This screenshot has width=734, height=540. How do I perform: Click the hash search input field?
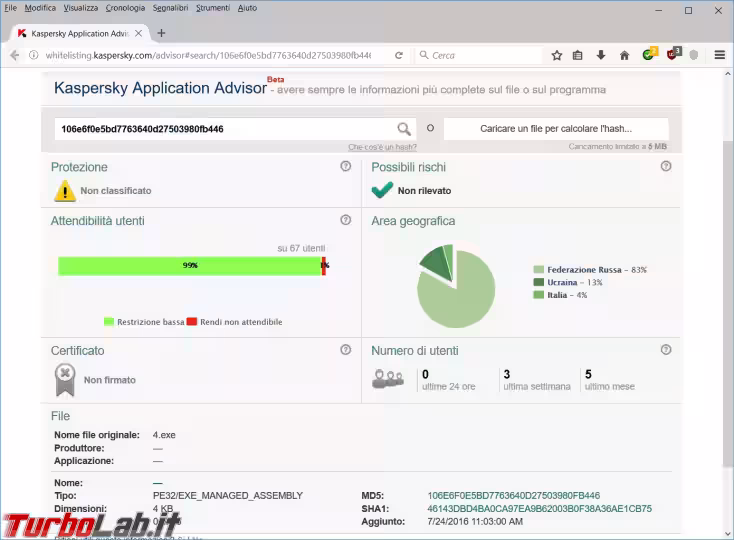225,129
